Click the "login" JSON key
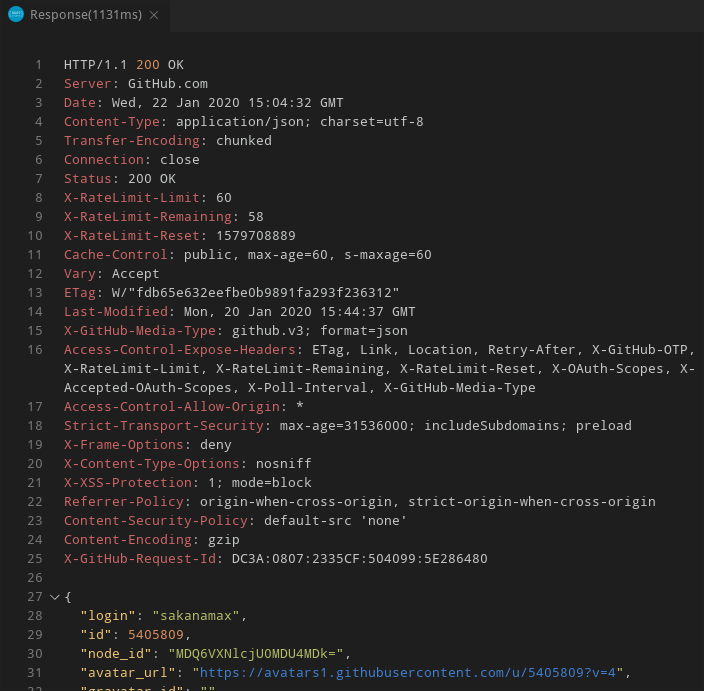The width and height of the screenshot is (704, 691). [x=108, y=616]
